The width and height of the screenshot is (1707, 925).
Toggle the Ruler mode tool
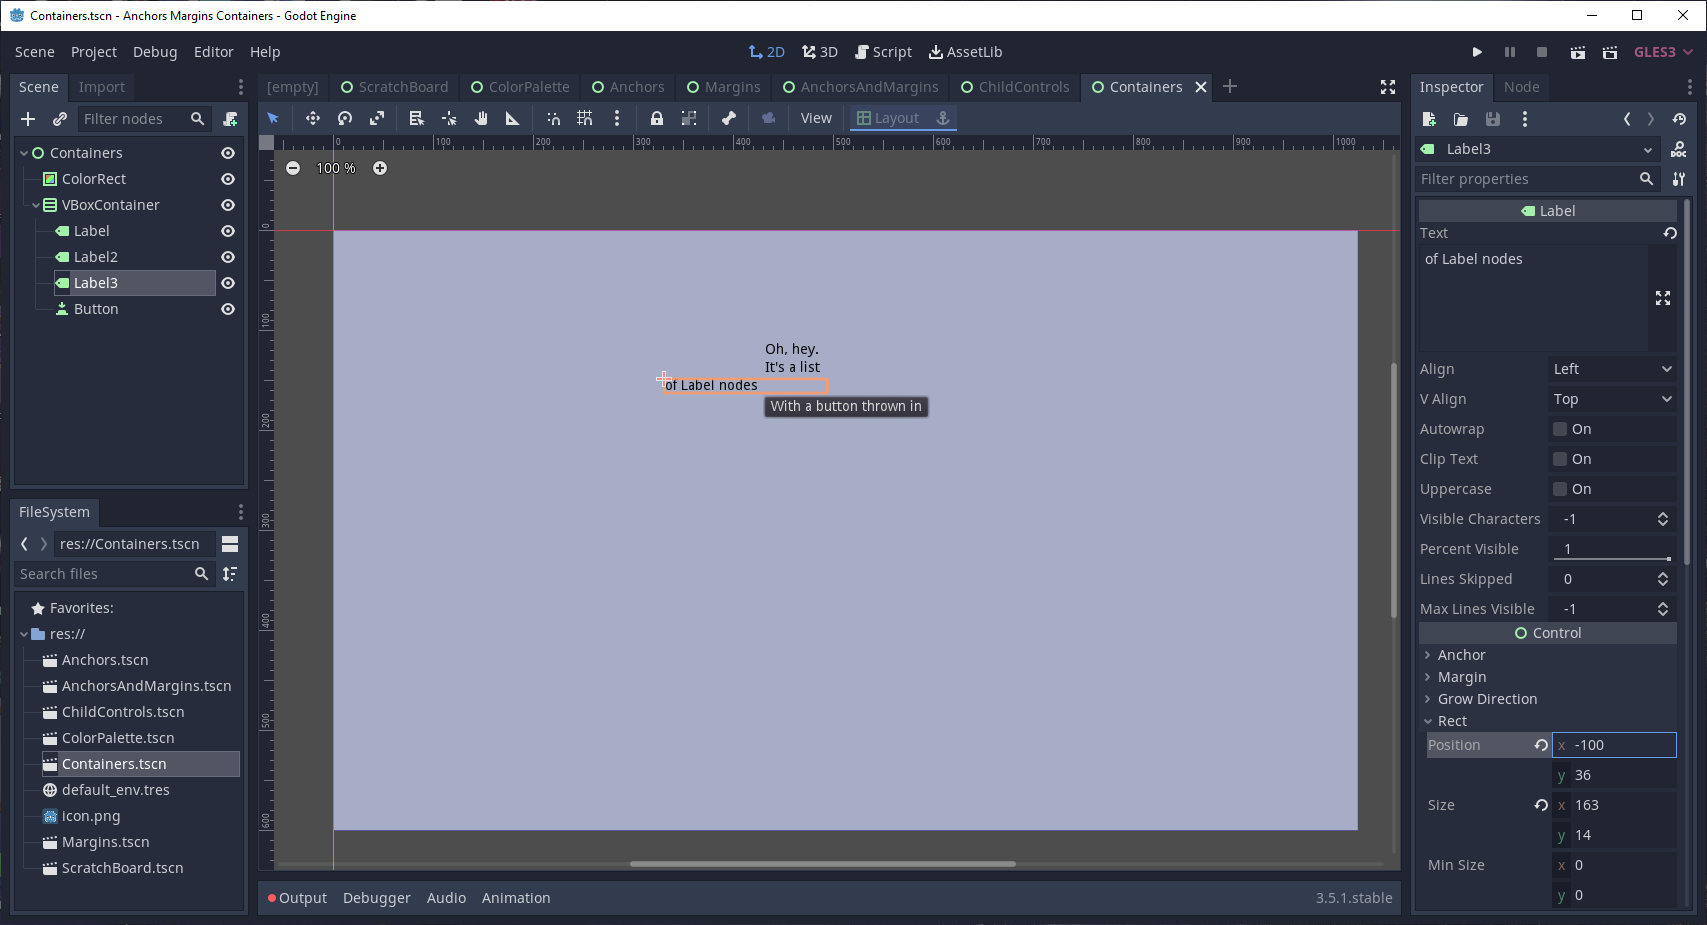tap(511, 118)
